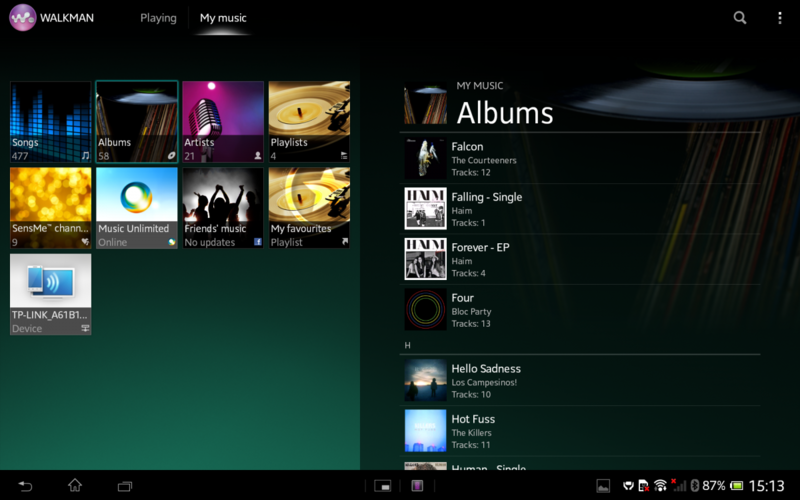Click 'The Courteeners' artist name
Screen dimensions: 800x500
tap(484, 160)
